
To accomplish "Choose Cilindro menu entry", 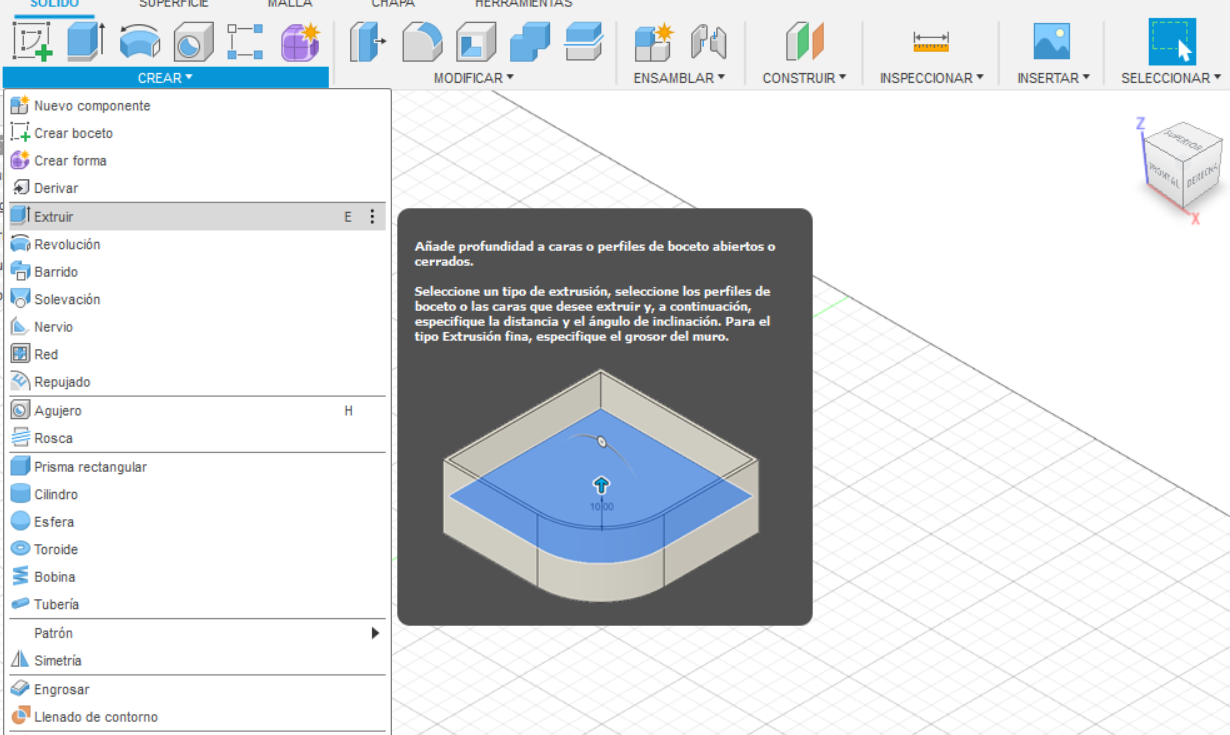I will [x=197, y=494].
